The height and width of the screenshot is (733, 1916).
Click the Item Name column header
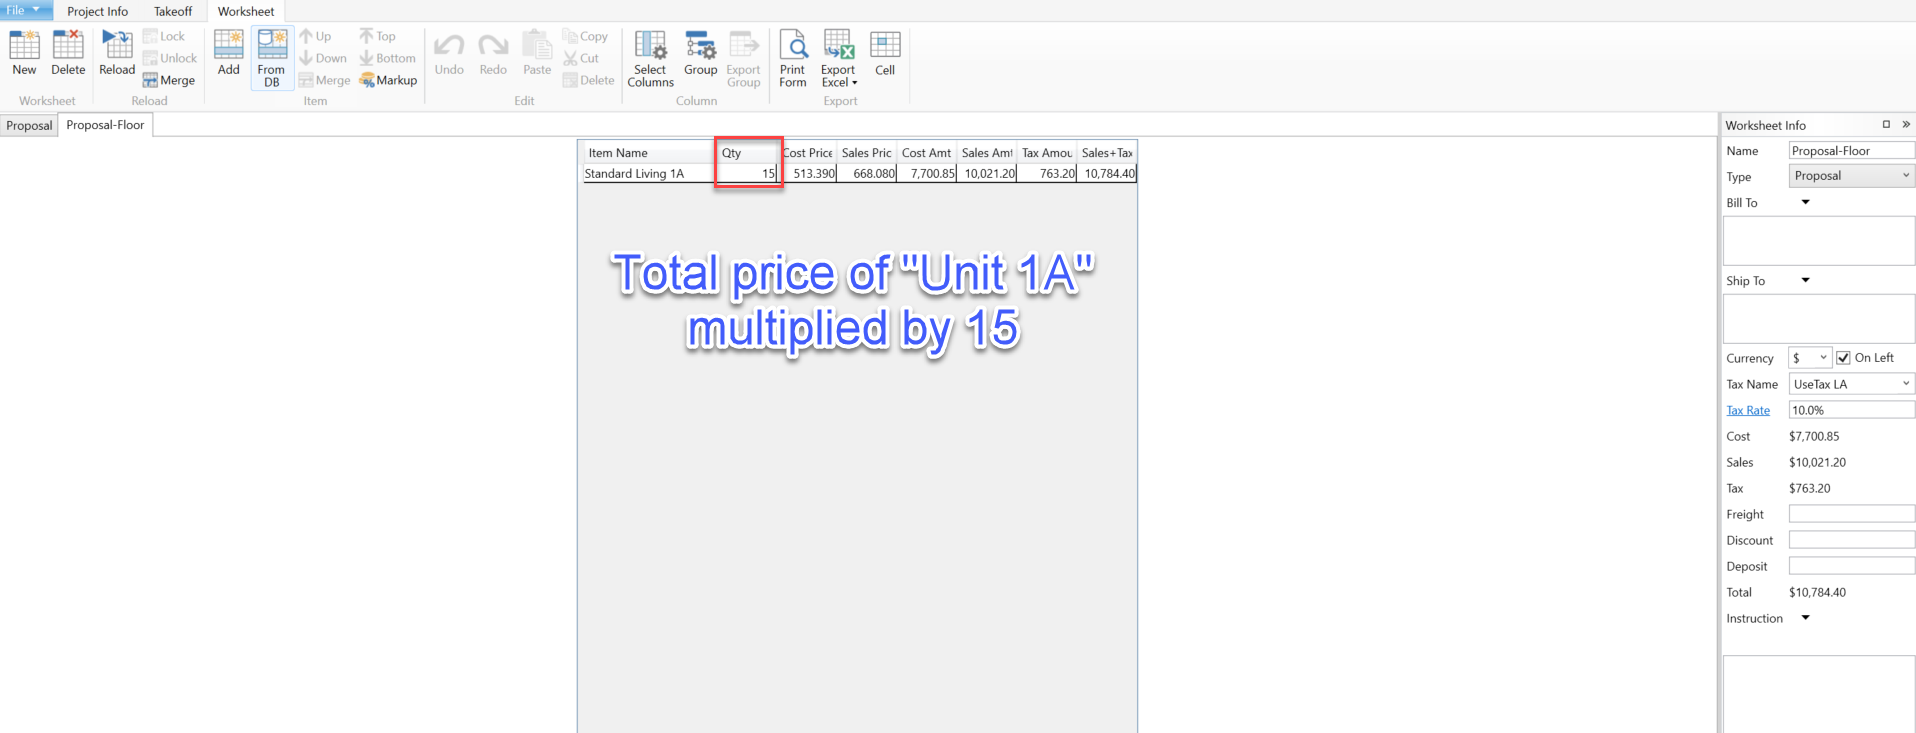point(648,153)
